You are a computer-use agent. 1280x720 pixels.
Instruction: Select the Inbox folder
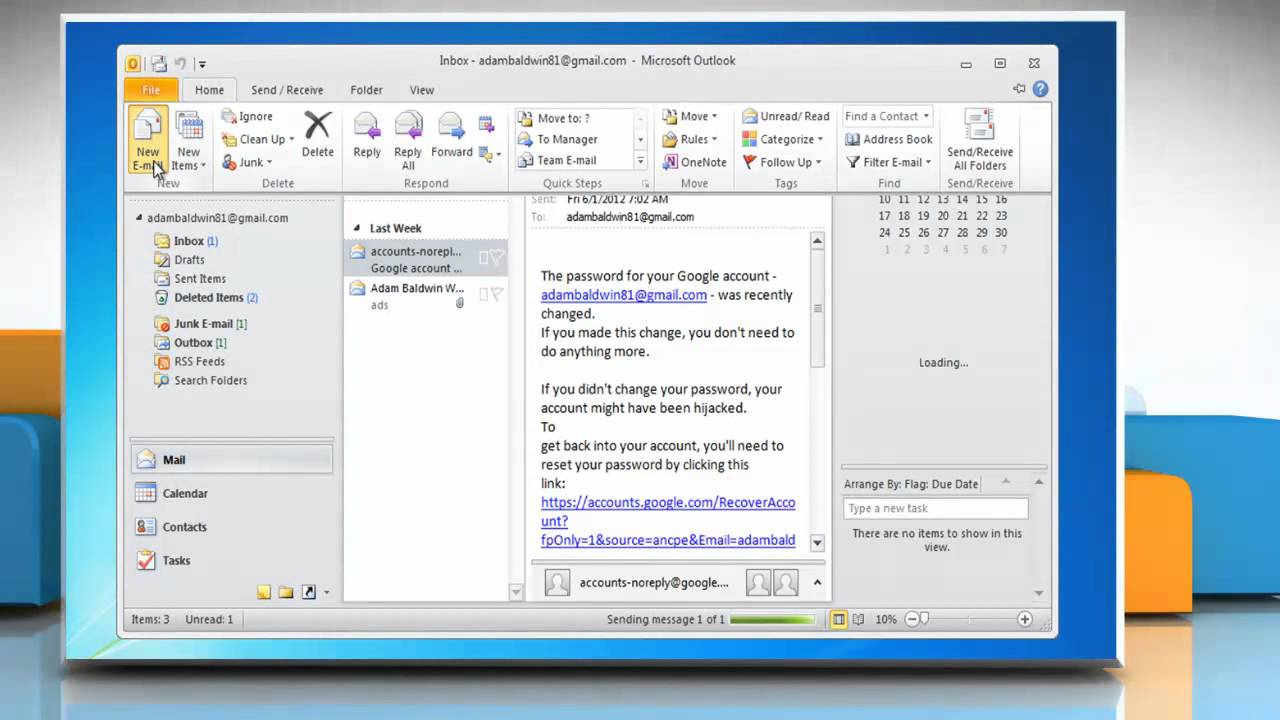coord(187,241)
